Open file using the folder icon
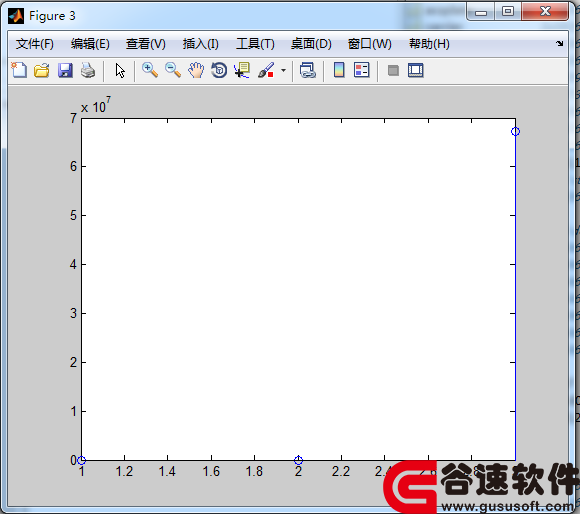Viewport: 580px width, 514px height. coord(42,70)
